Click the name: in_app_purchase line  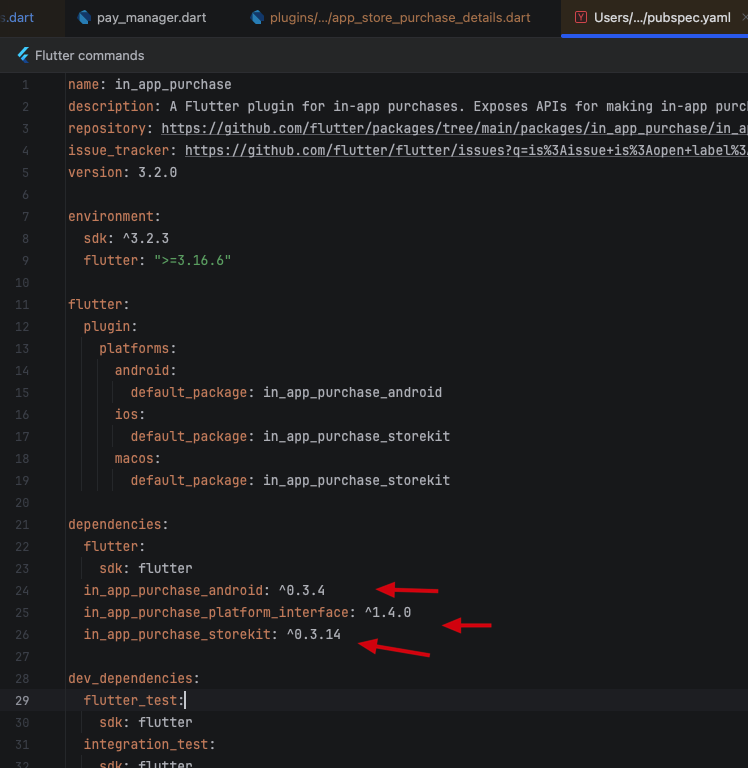click(149, 84)
